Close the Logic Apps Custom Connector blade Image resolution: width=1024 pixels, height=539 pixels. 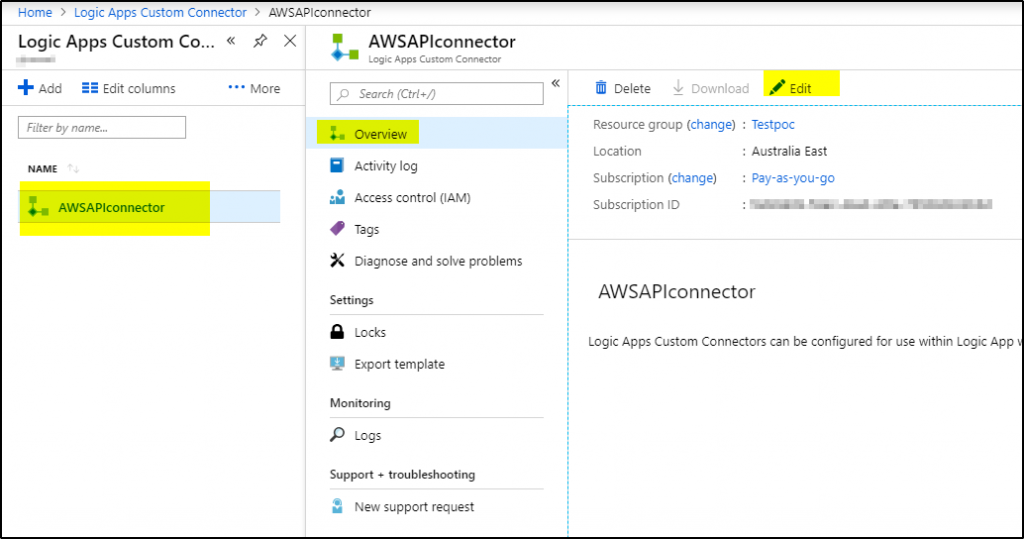click(x=290, y=41)
